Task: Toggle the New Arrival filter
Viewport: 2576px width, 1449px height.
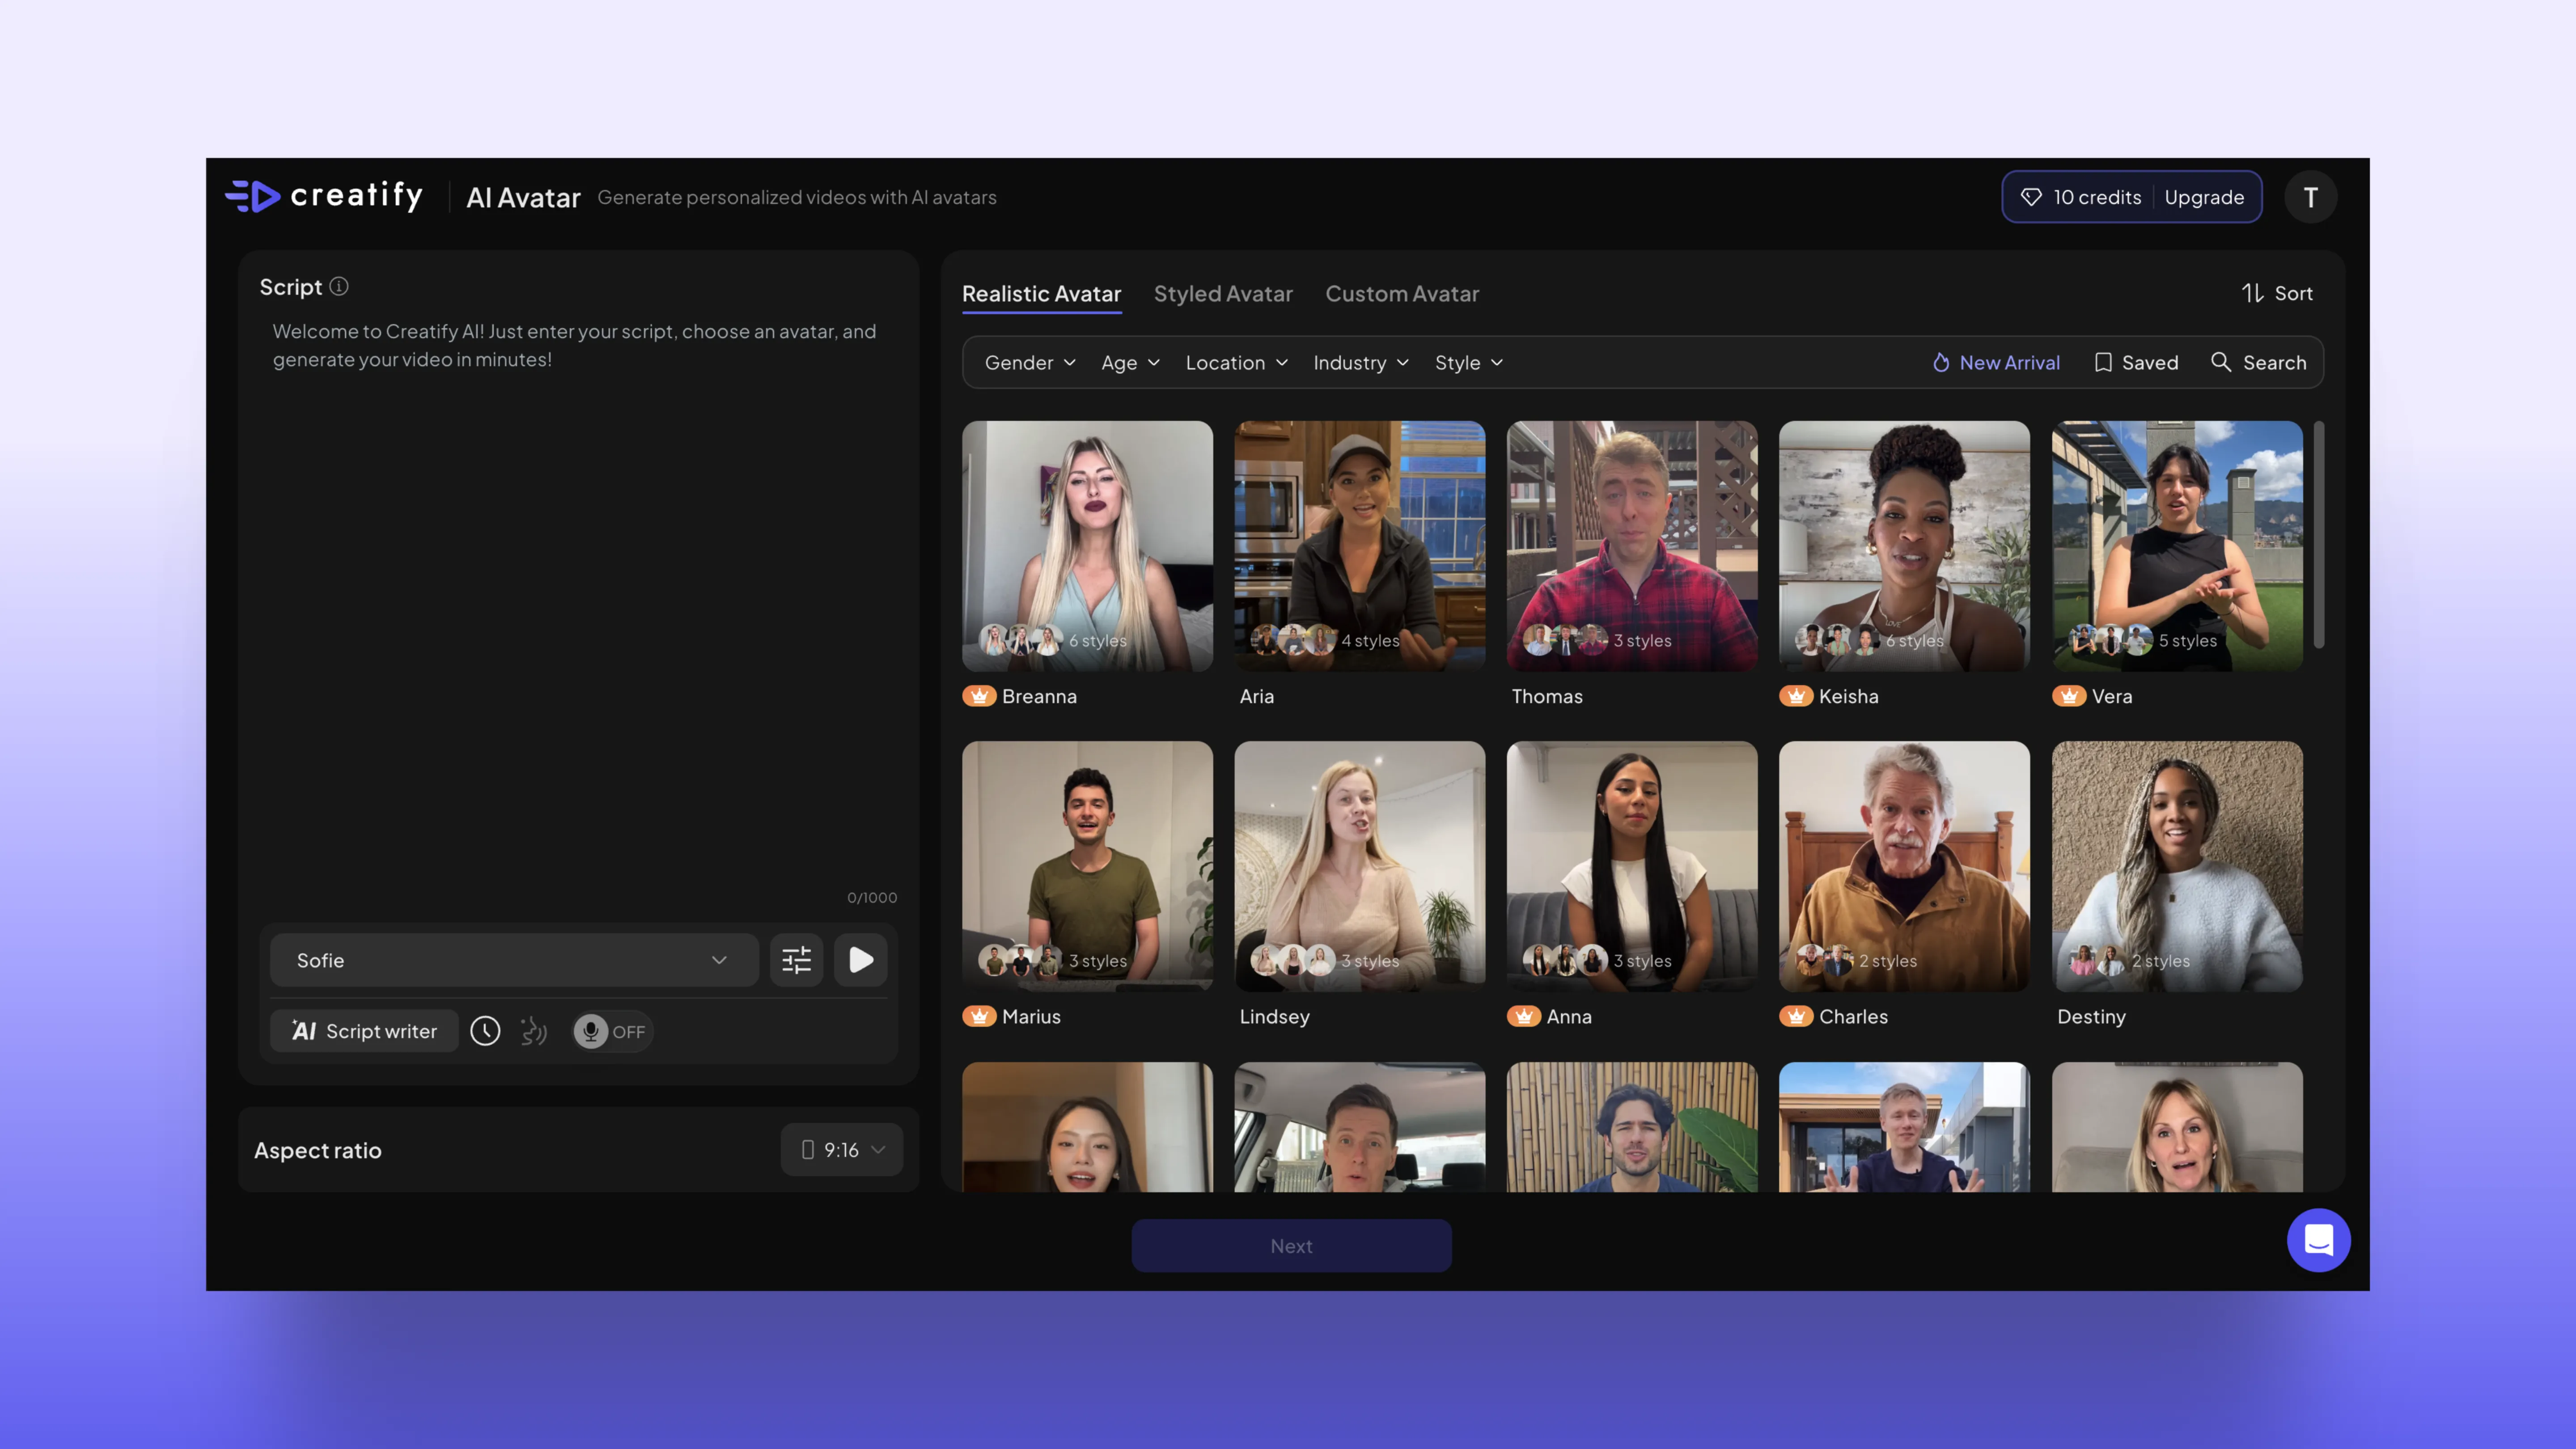Action: (x=1996, y=363)
